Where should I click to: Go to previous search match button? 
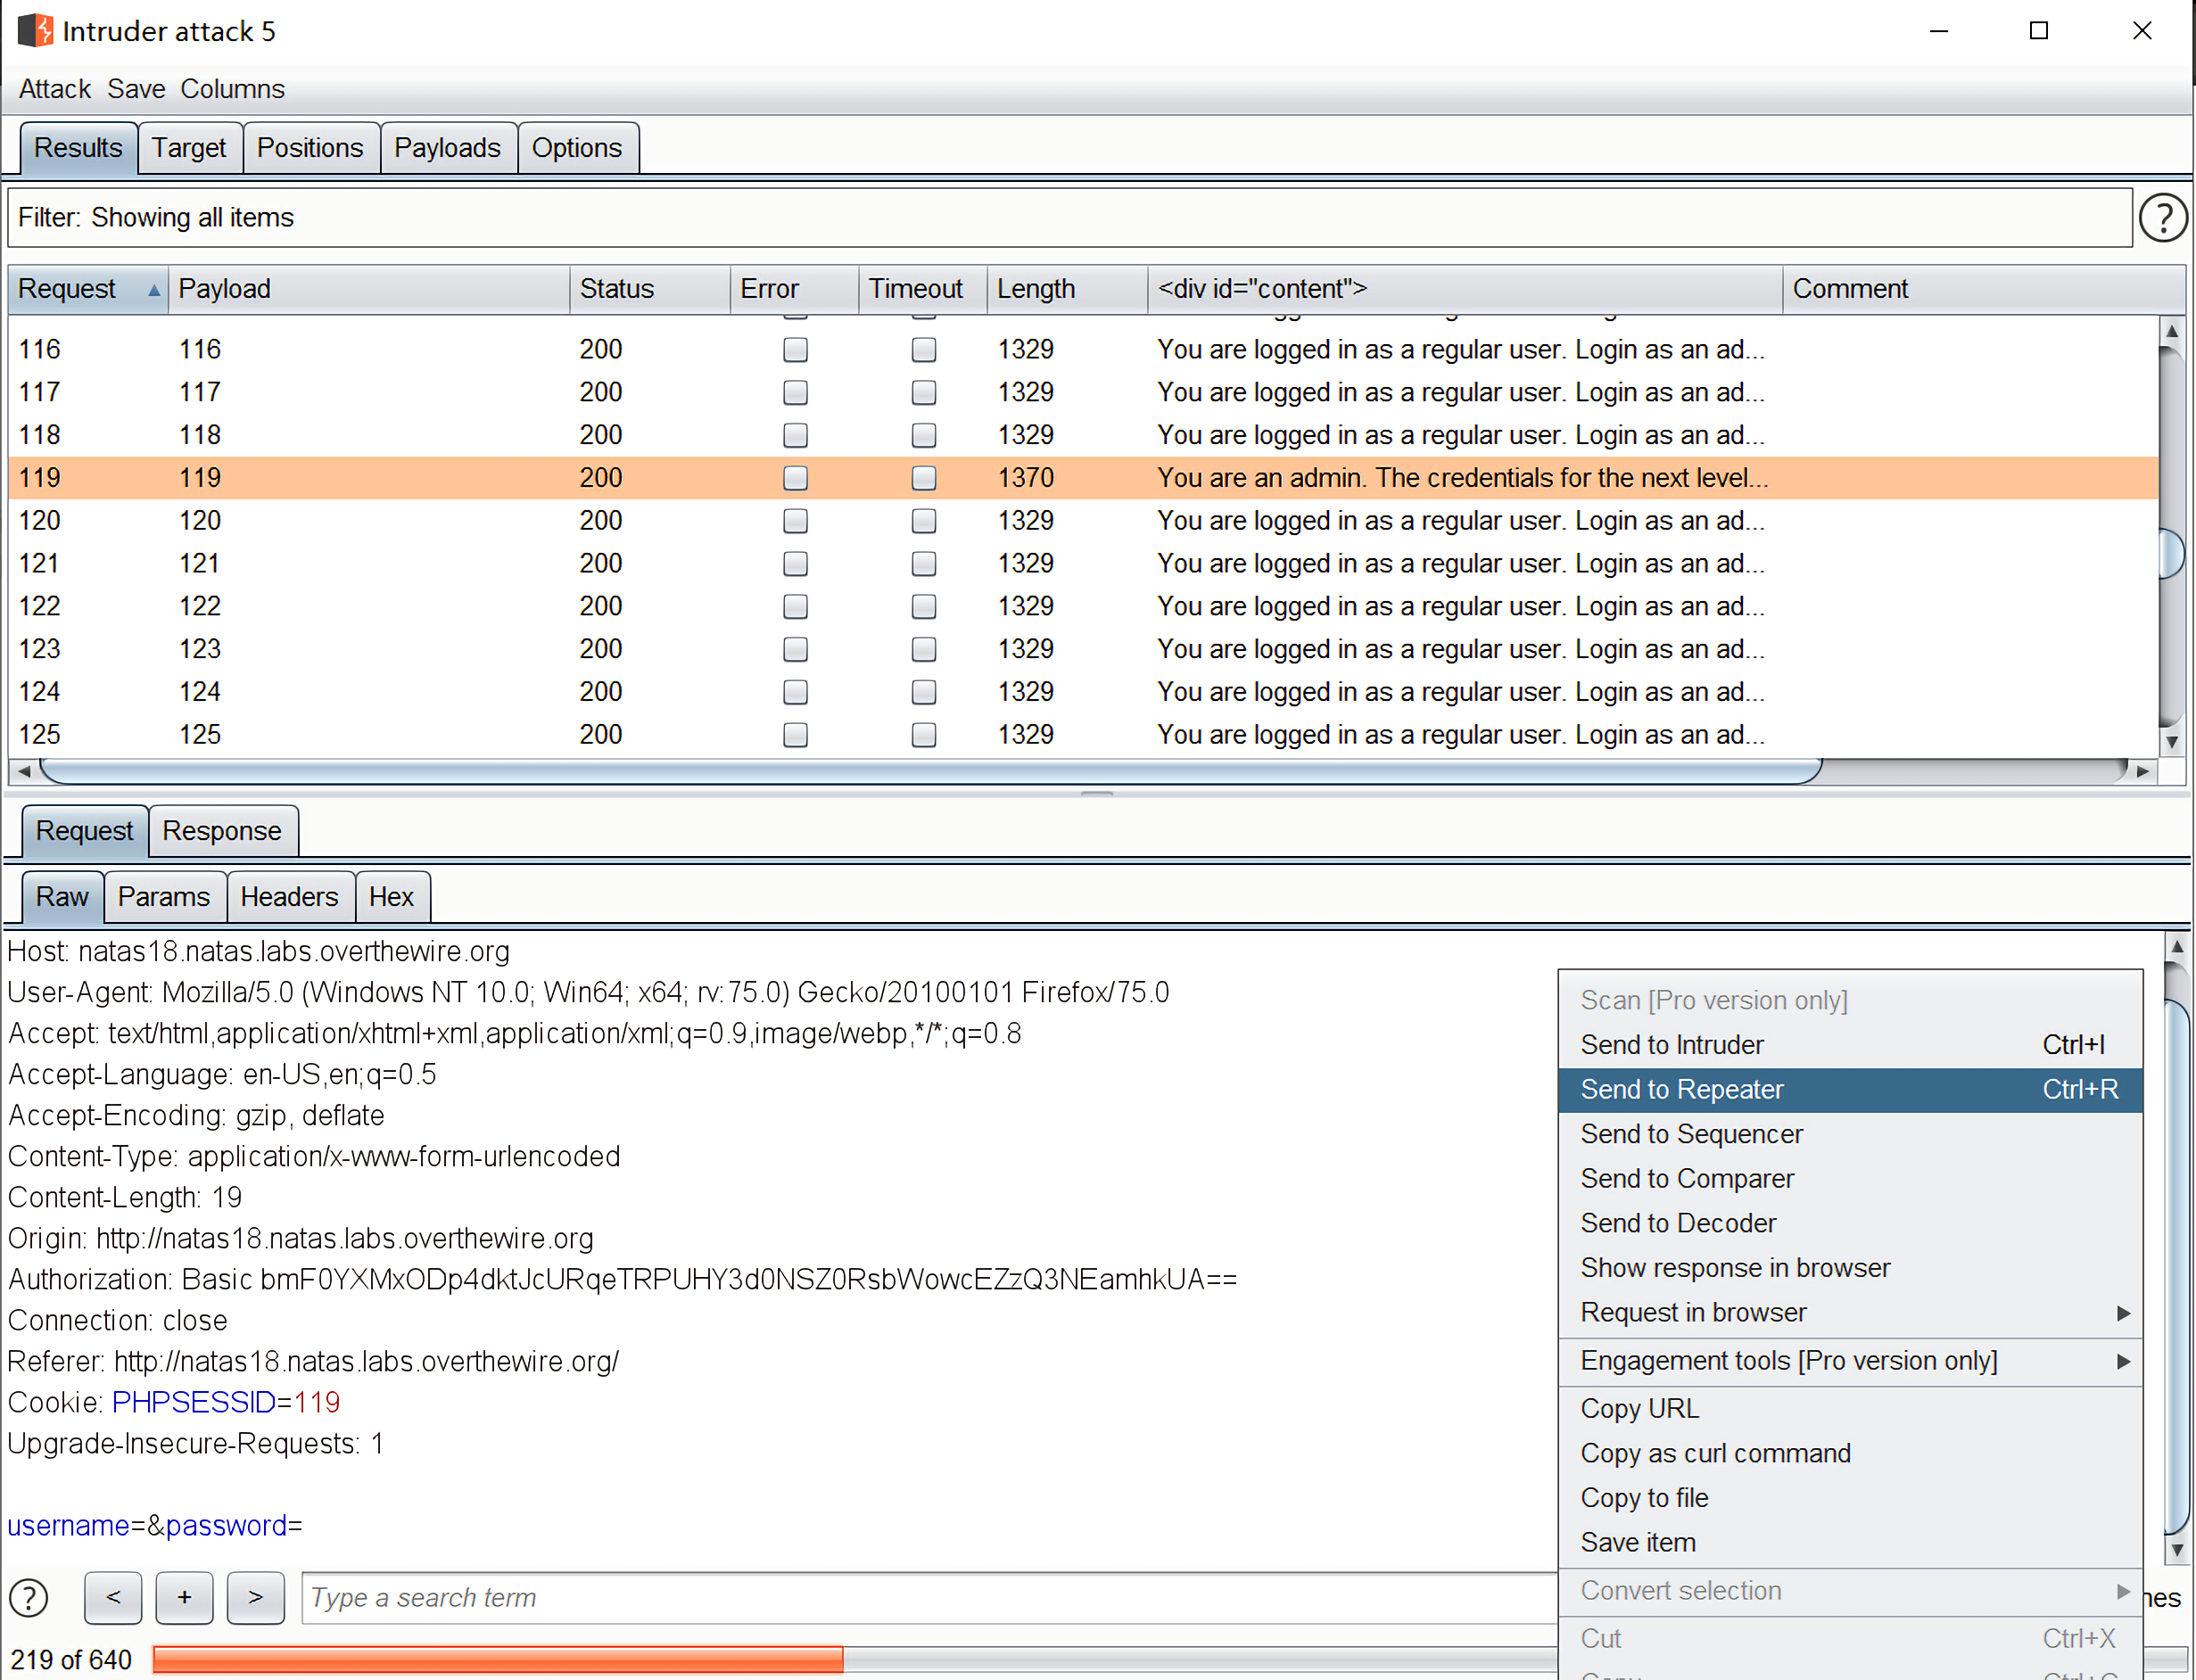[x=113, y=1597]
